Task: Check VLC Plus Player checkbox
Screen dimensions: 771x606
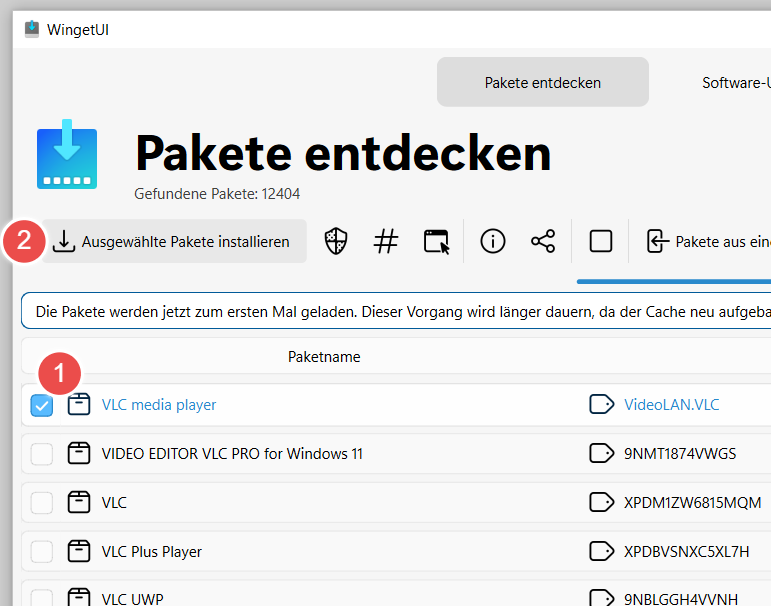Action: pos(42,552)
